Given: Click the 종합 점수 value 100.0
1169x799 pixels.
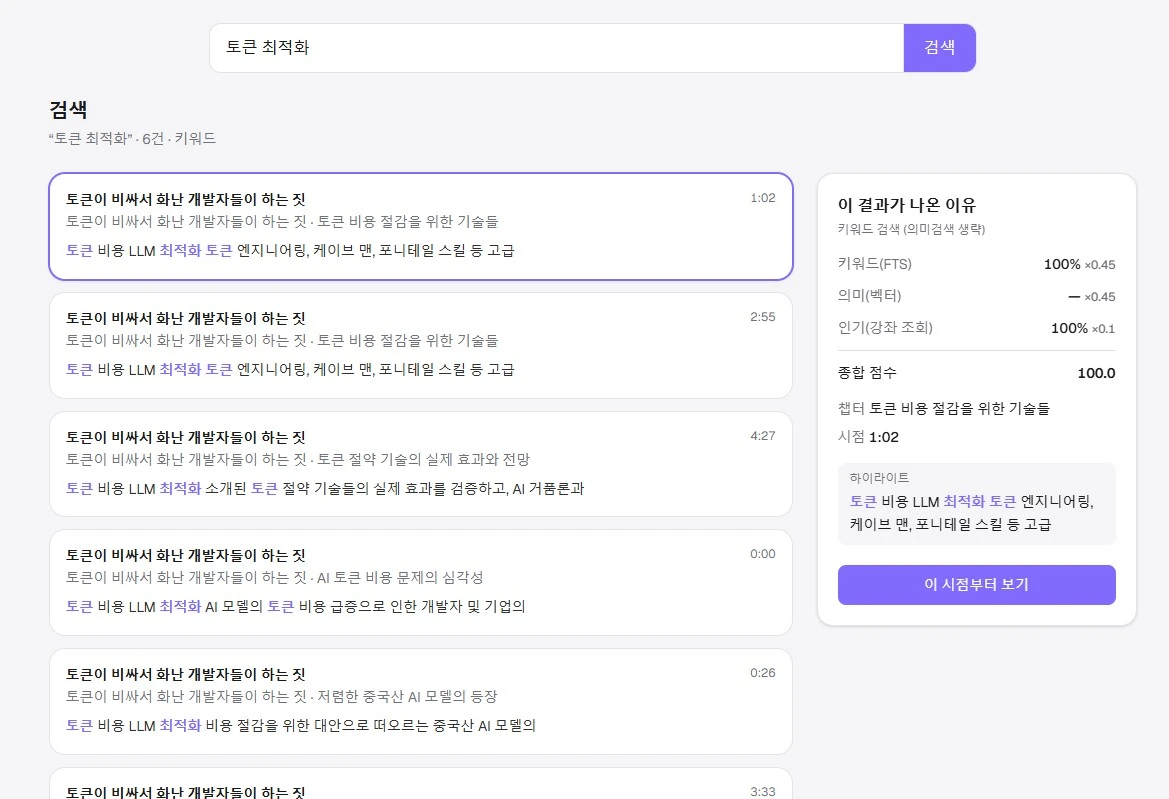Looking at the screenshot, I should (1096, 373).
